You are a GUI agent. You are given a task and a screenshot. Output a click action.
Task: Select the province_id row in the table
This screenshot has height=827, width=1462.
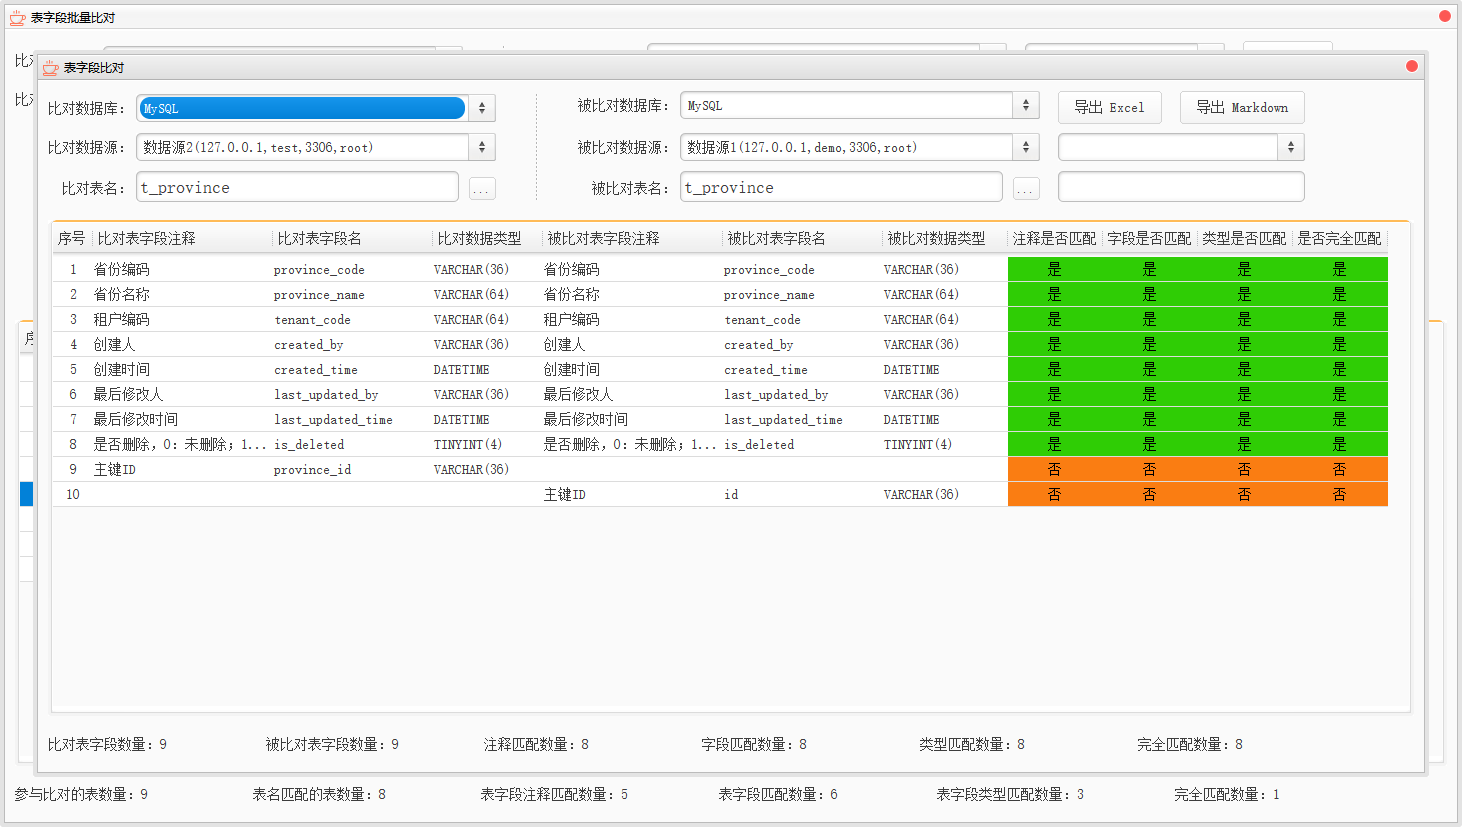point(312,470)
